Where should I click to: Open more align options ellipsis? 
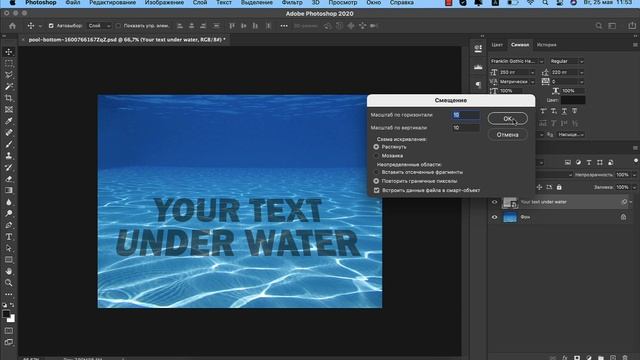pyautogui.click(x=284, y=26)
